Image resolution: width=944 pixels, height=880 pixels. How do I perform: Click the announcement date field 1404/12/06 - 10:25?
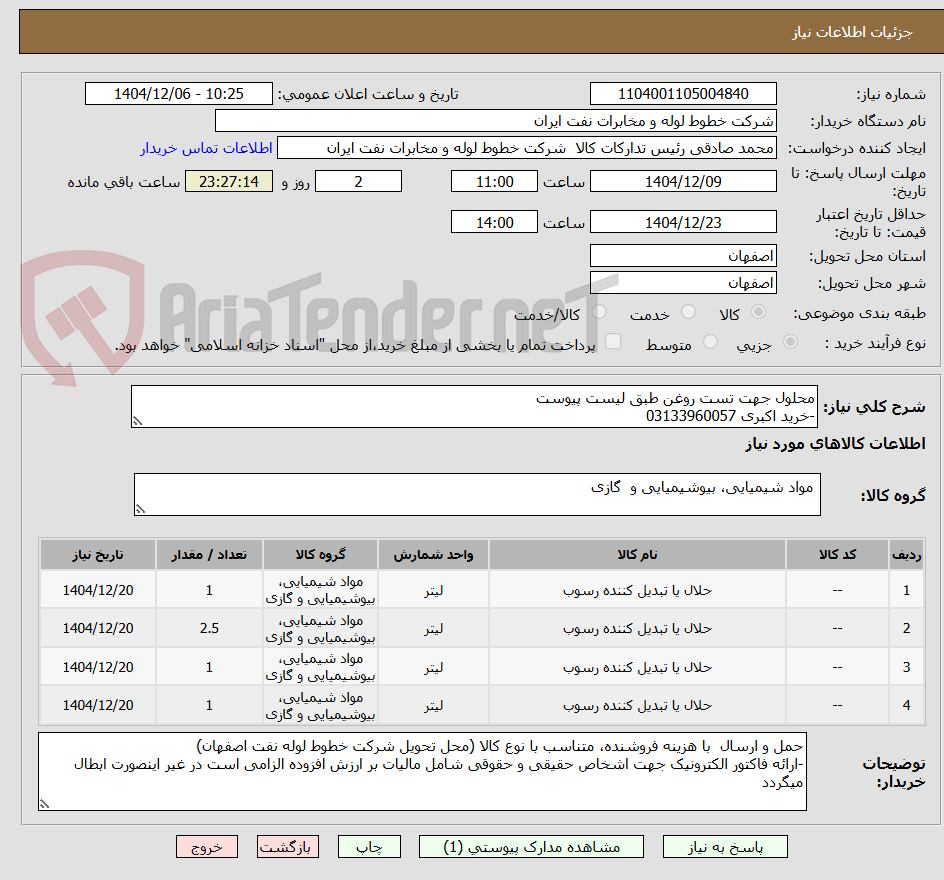point(179,94)
